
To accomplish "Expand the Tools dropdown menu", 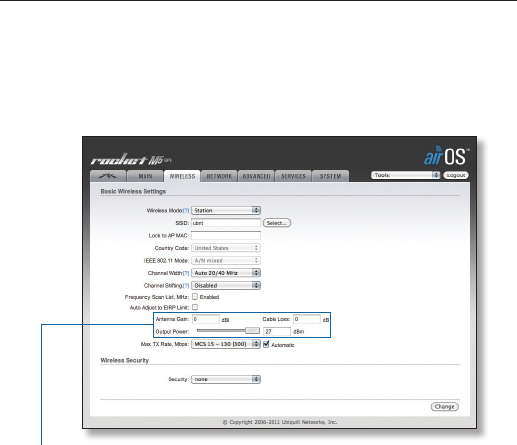I will [x=405, y=175].
